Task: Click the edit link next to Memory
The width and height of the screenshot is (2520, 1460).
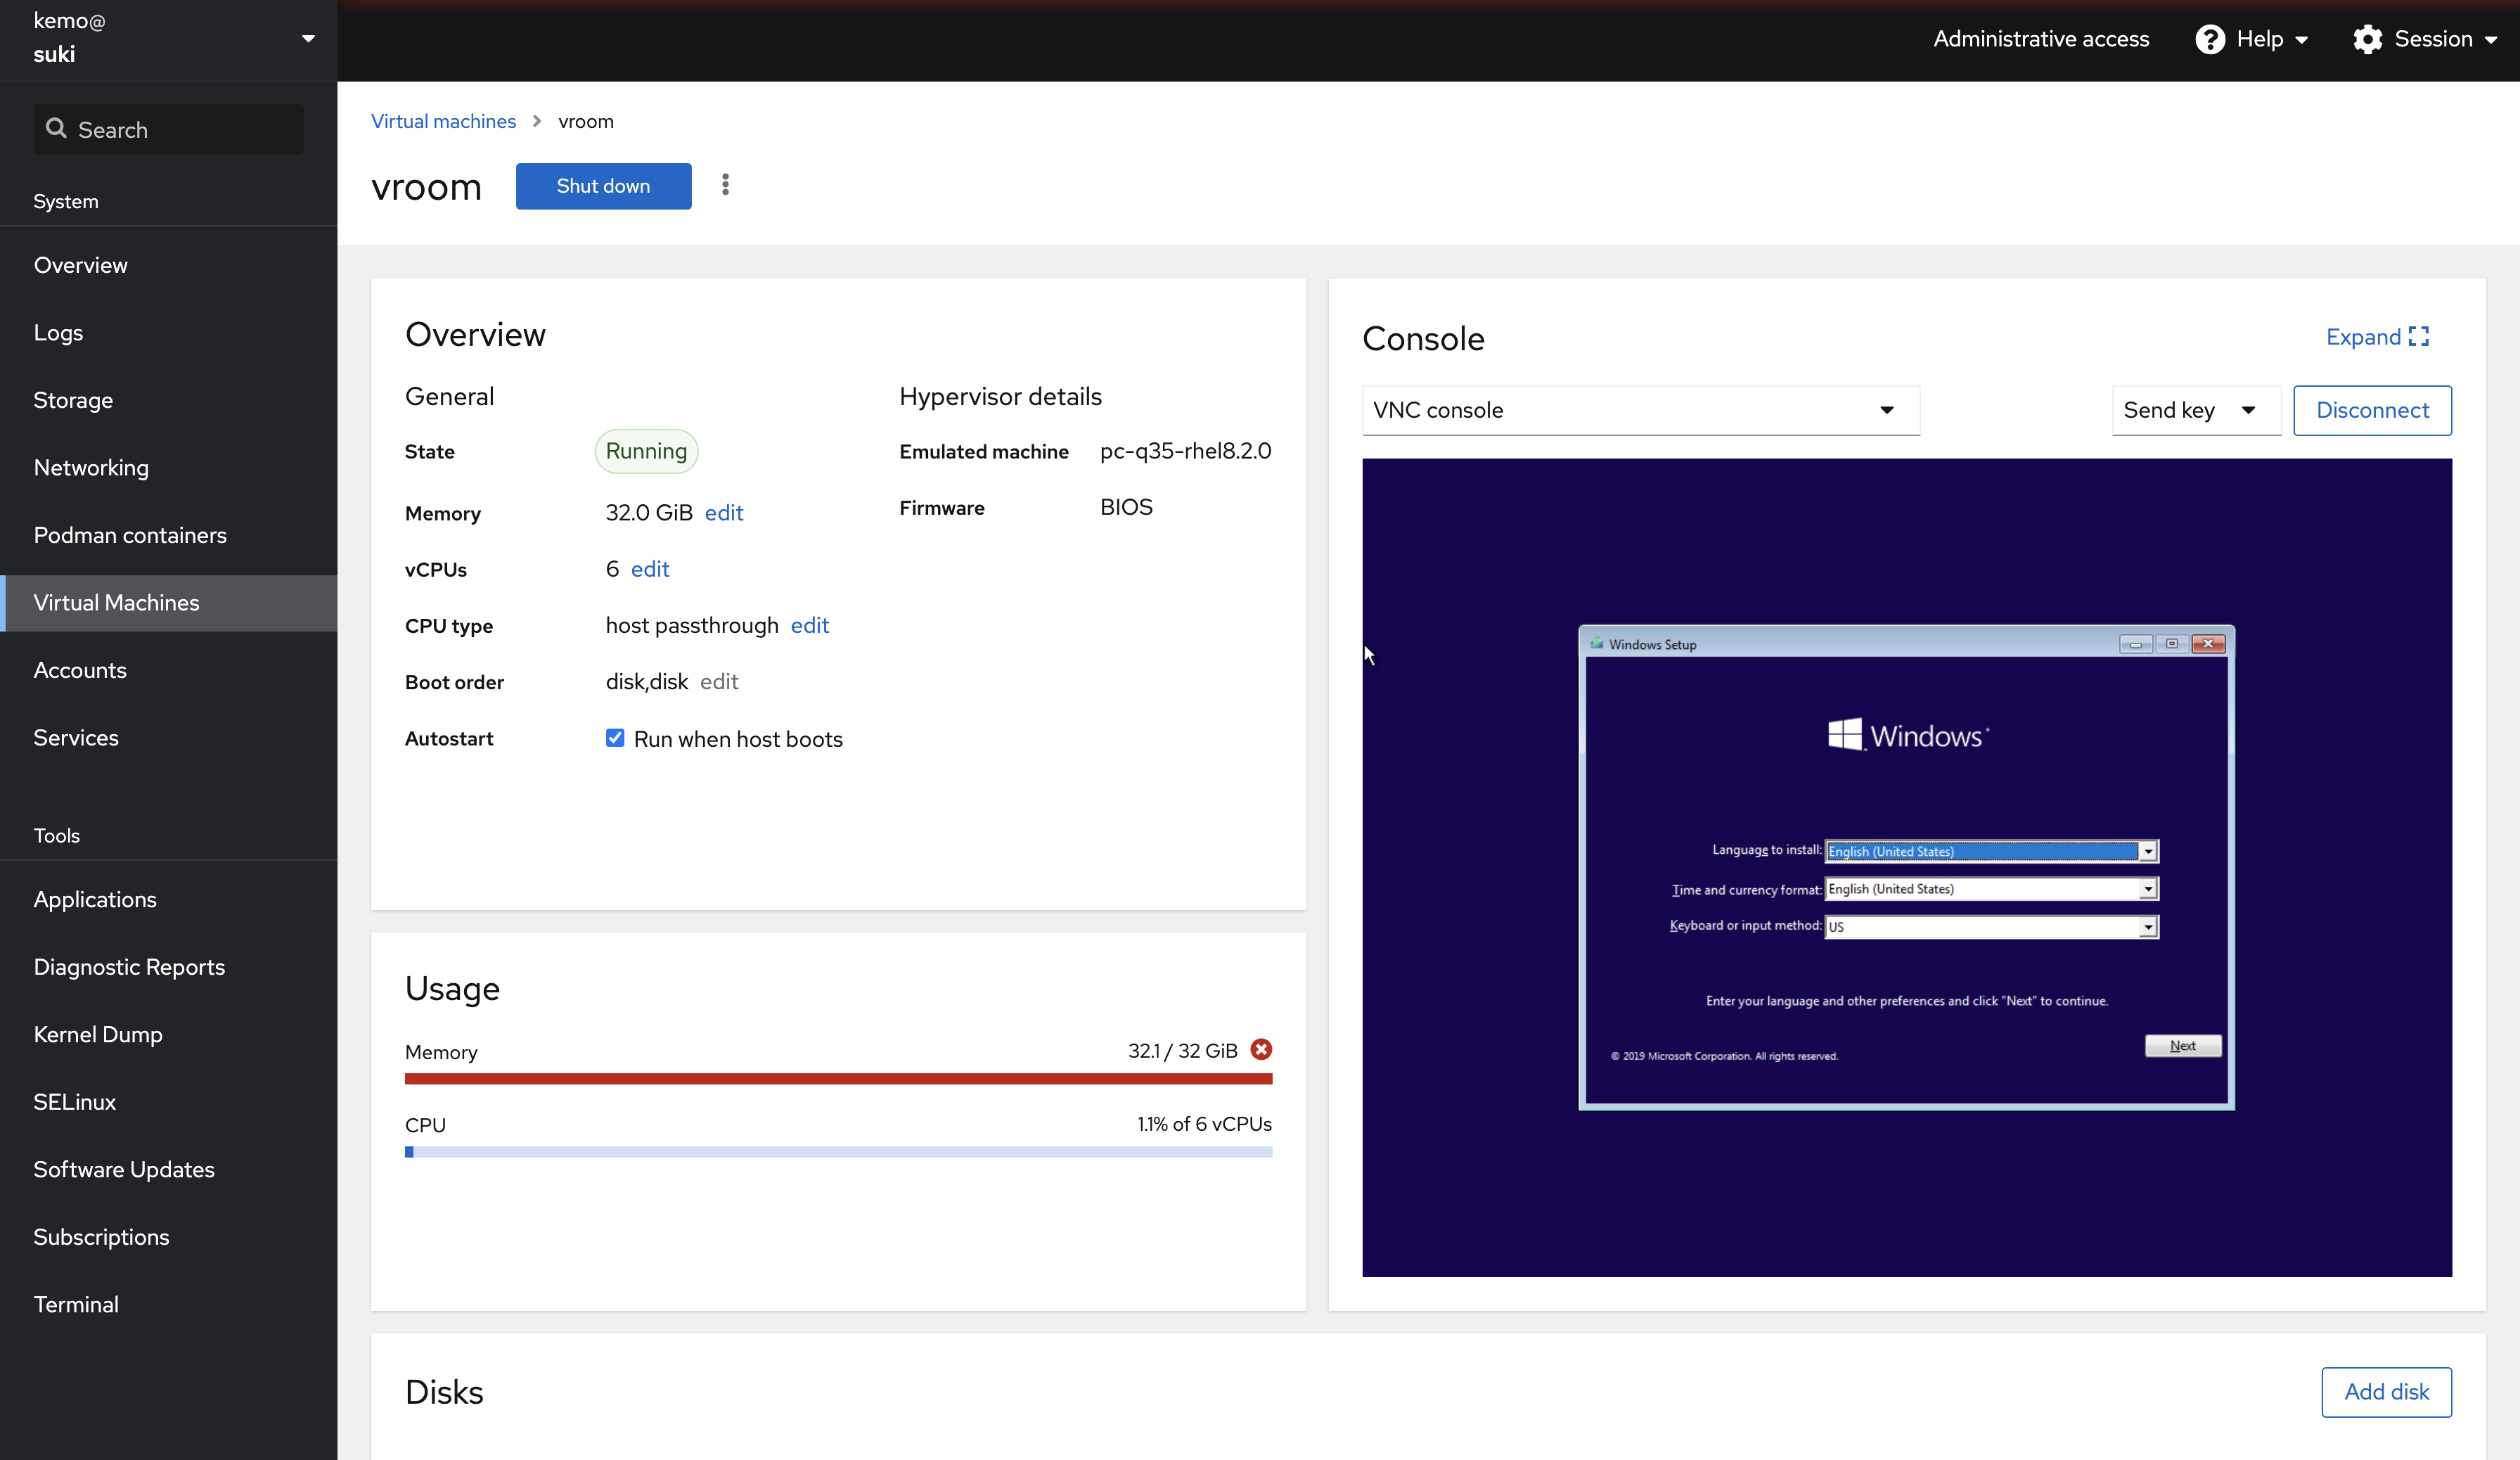Action: (x=723, y=513)
